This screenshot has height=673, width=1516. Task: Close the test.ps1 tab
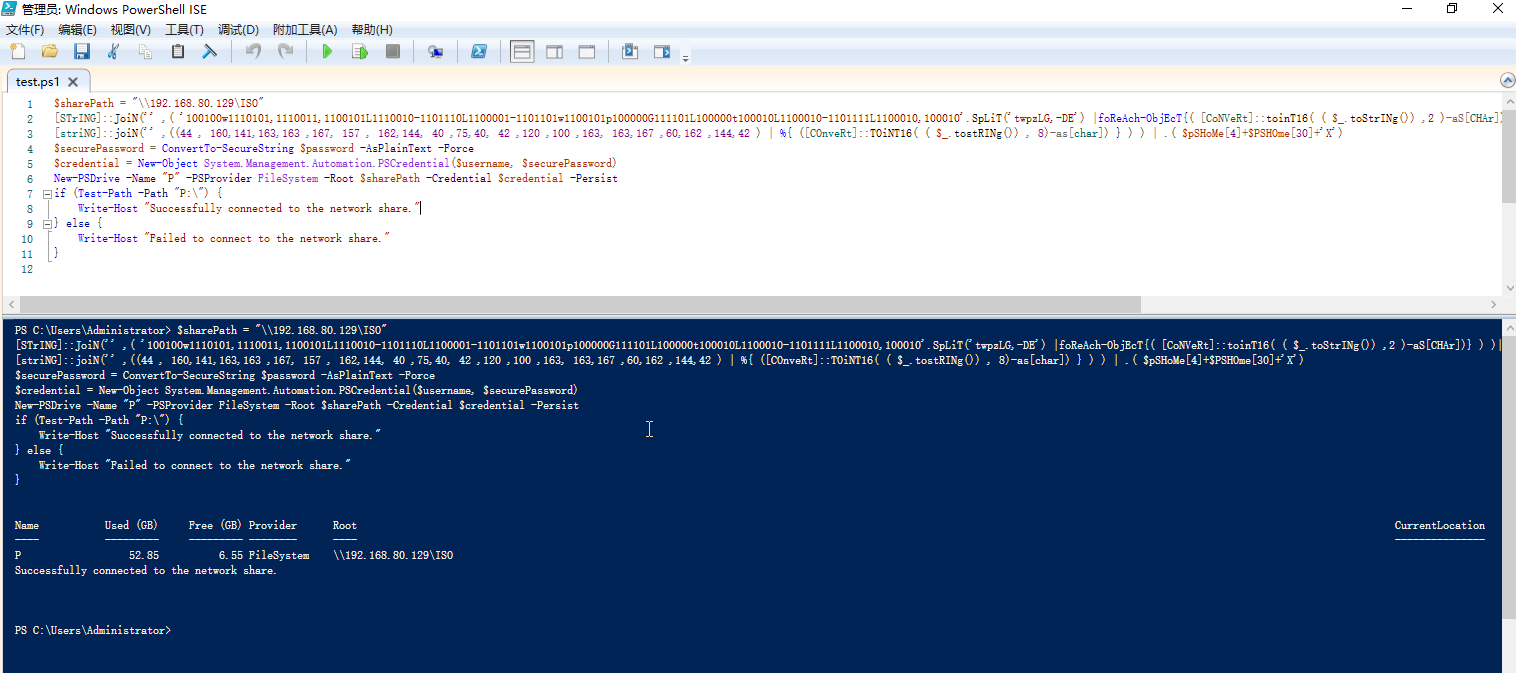pyautogui.click(x=74, y=81)
